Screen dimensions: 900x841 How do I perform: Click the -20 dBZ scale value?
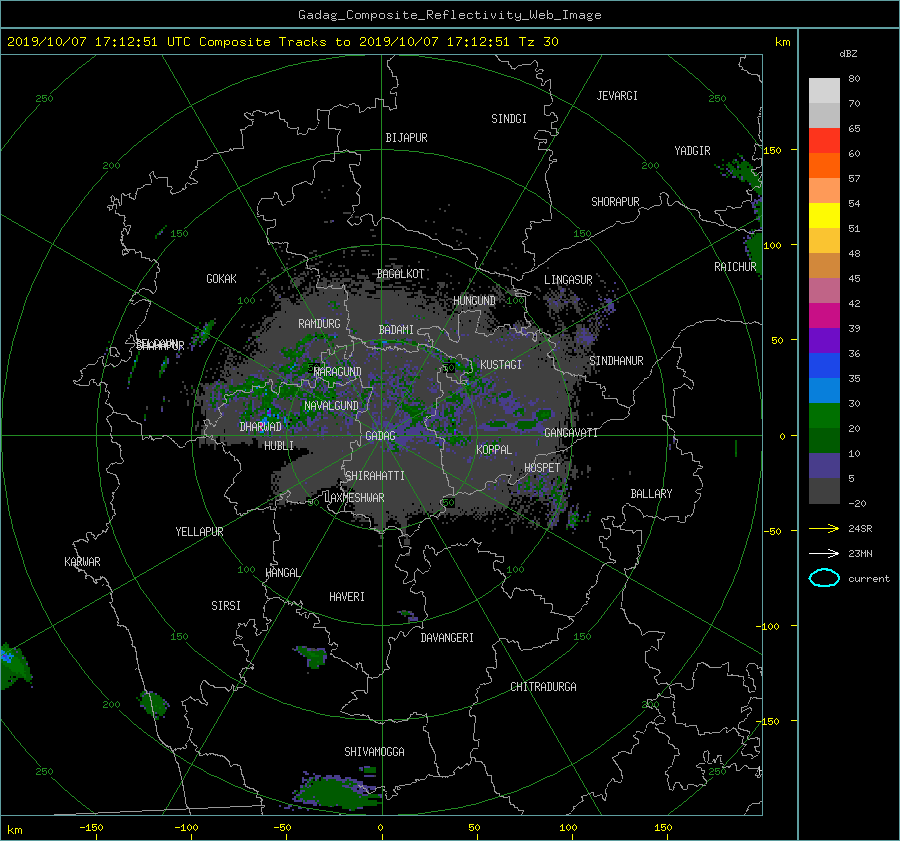point(857,503)
